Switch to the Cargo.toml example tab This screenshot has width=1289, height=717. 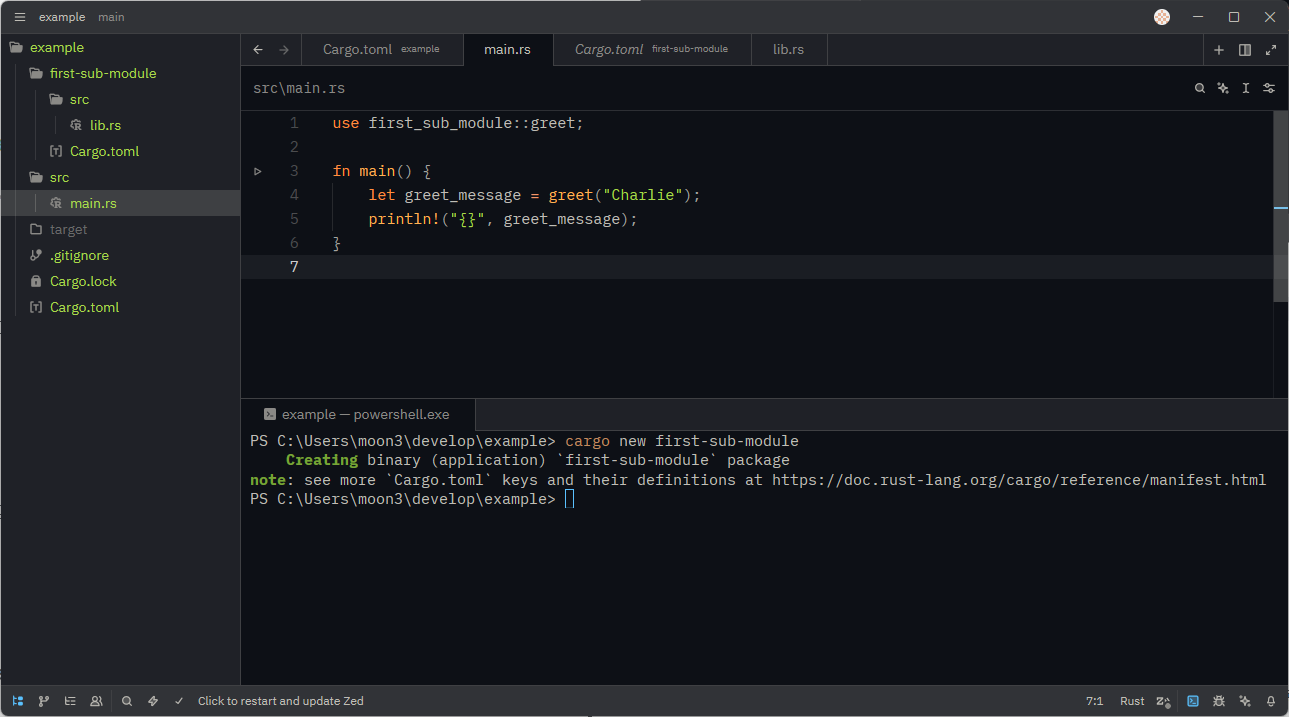pos(384,50)
